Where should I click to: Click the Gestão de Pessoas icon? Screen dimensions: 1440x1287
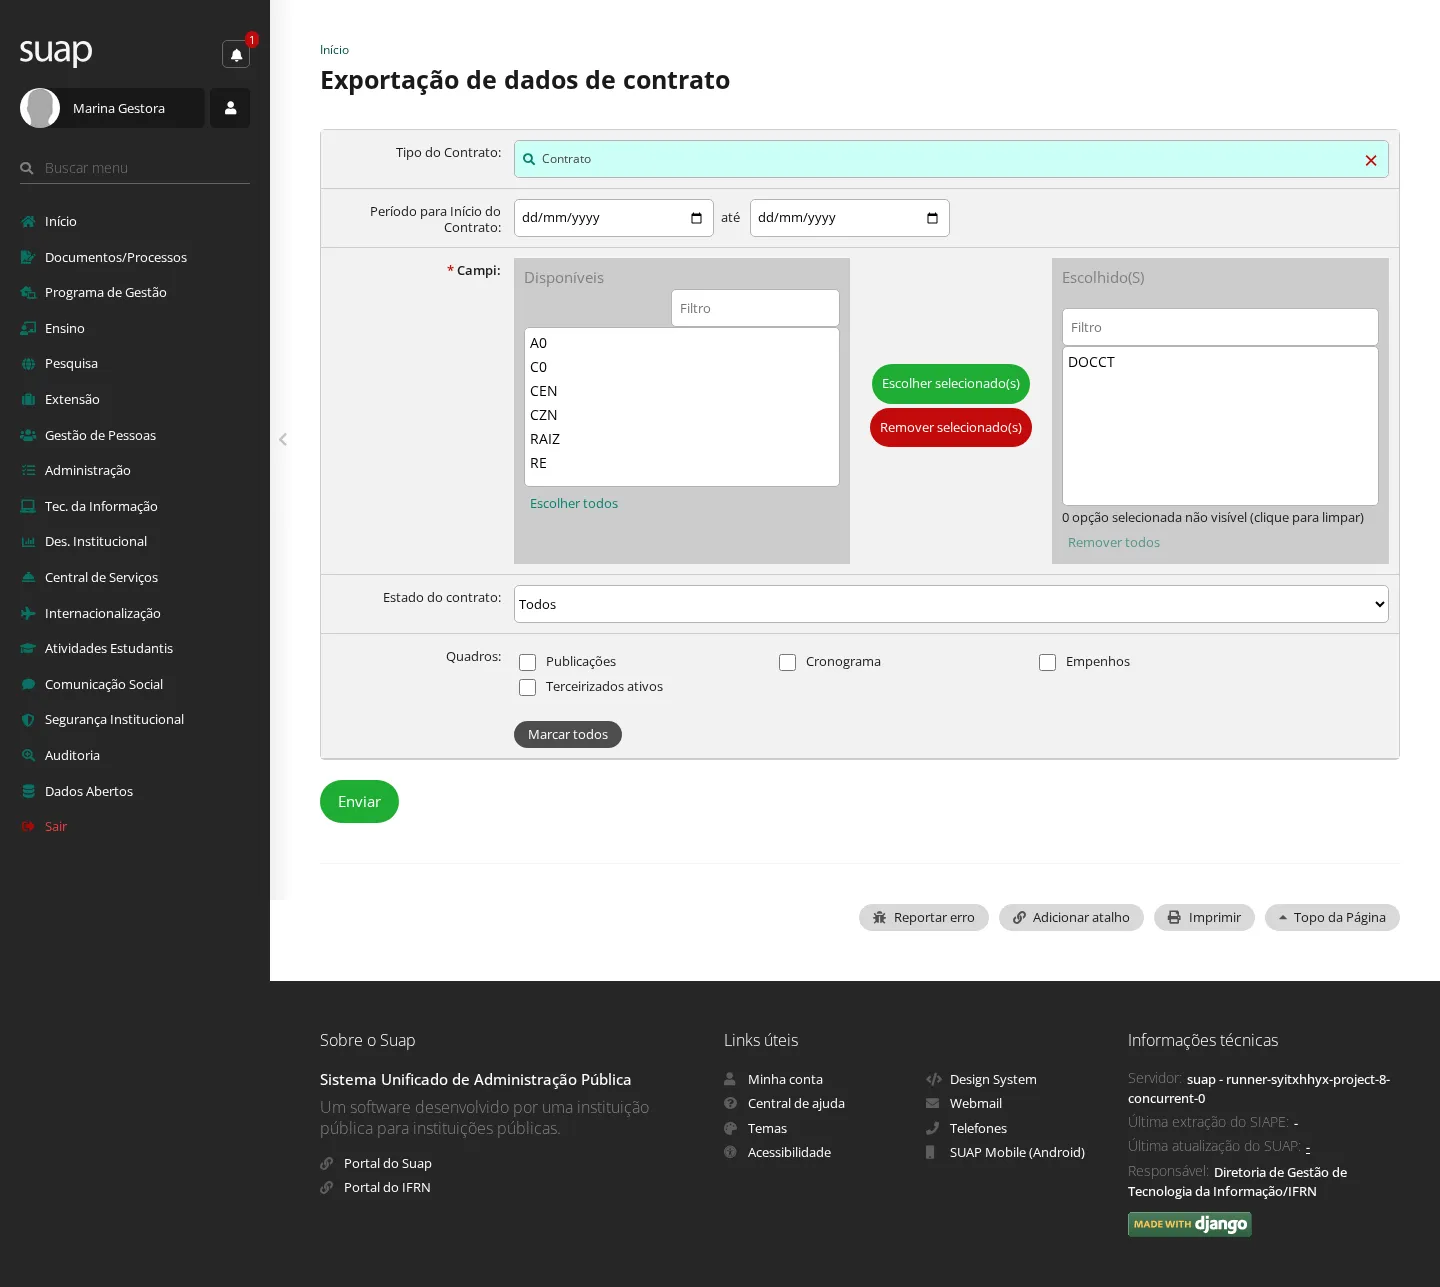point(28,435)
